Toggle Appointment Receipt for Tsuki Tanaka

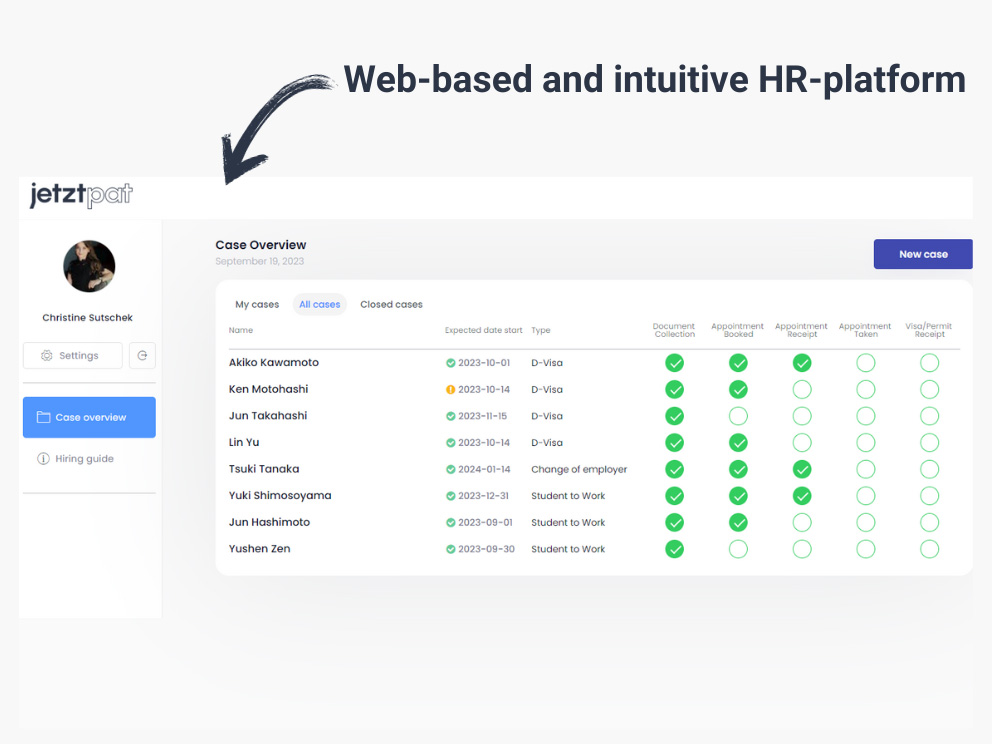802,469
